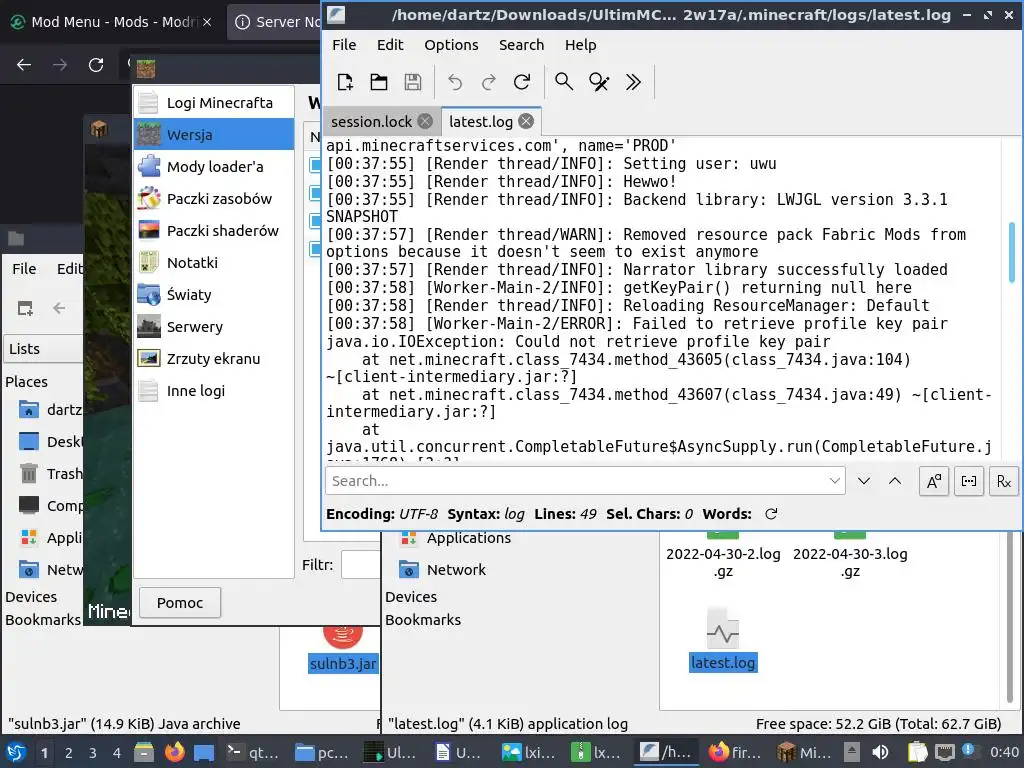Image resolution: width=1024 pixels, height=768 pixels.
Task: Open the File menu in left file manager
Action: pyautogui.click(x=24, y=268)
